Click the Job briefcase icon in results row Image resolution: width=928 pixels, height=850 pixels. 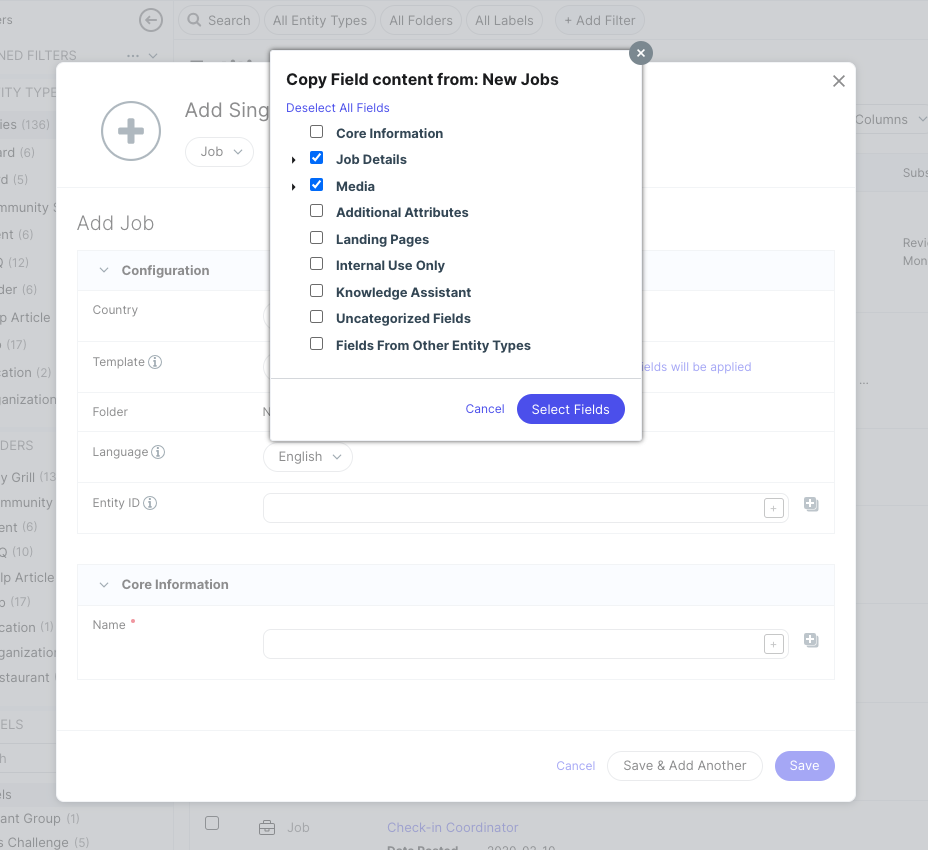[x=266, y=827]
